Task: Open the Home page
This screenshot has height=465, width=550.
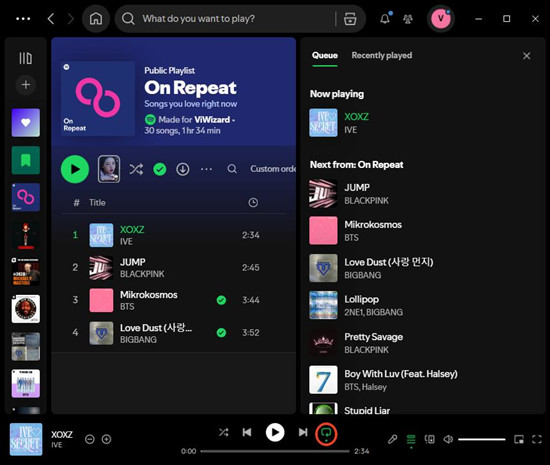Action: [x=96, y=19]
